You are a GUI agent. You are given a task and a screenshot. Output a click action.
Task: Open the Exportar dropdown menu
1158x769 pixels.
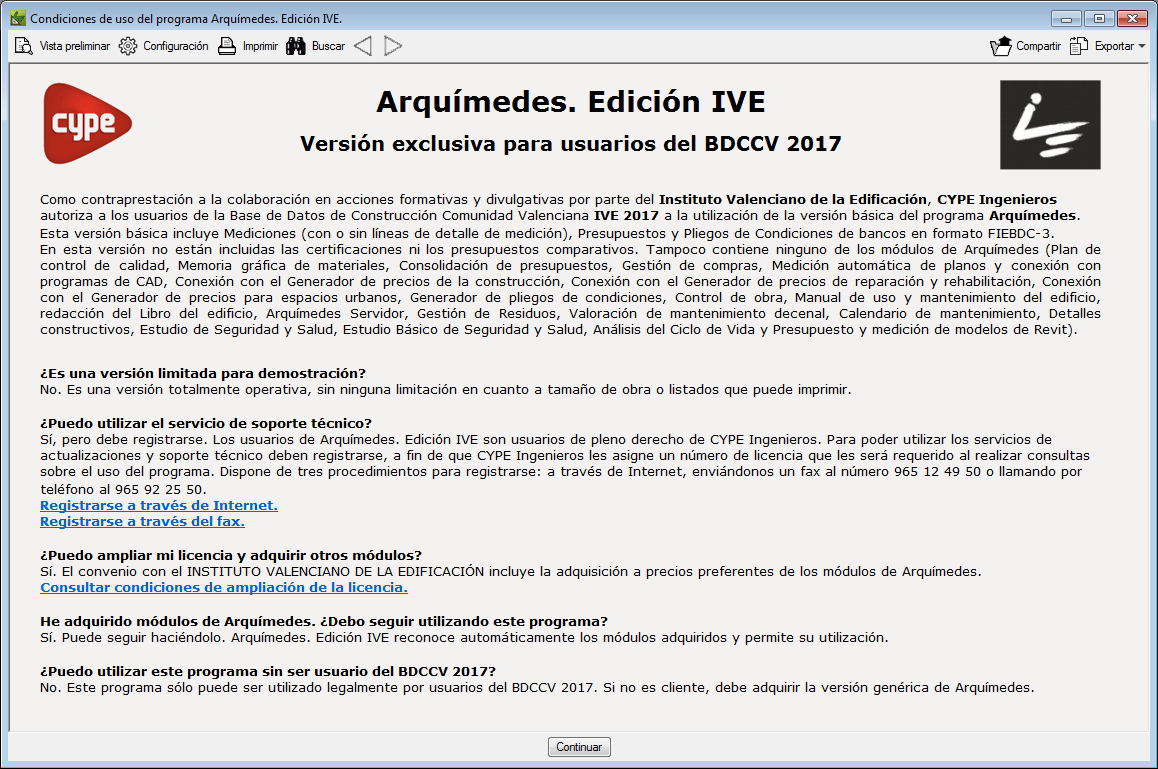tap(1107, 46)
